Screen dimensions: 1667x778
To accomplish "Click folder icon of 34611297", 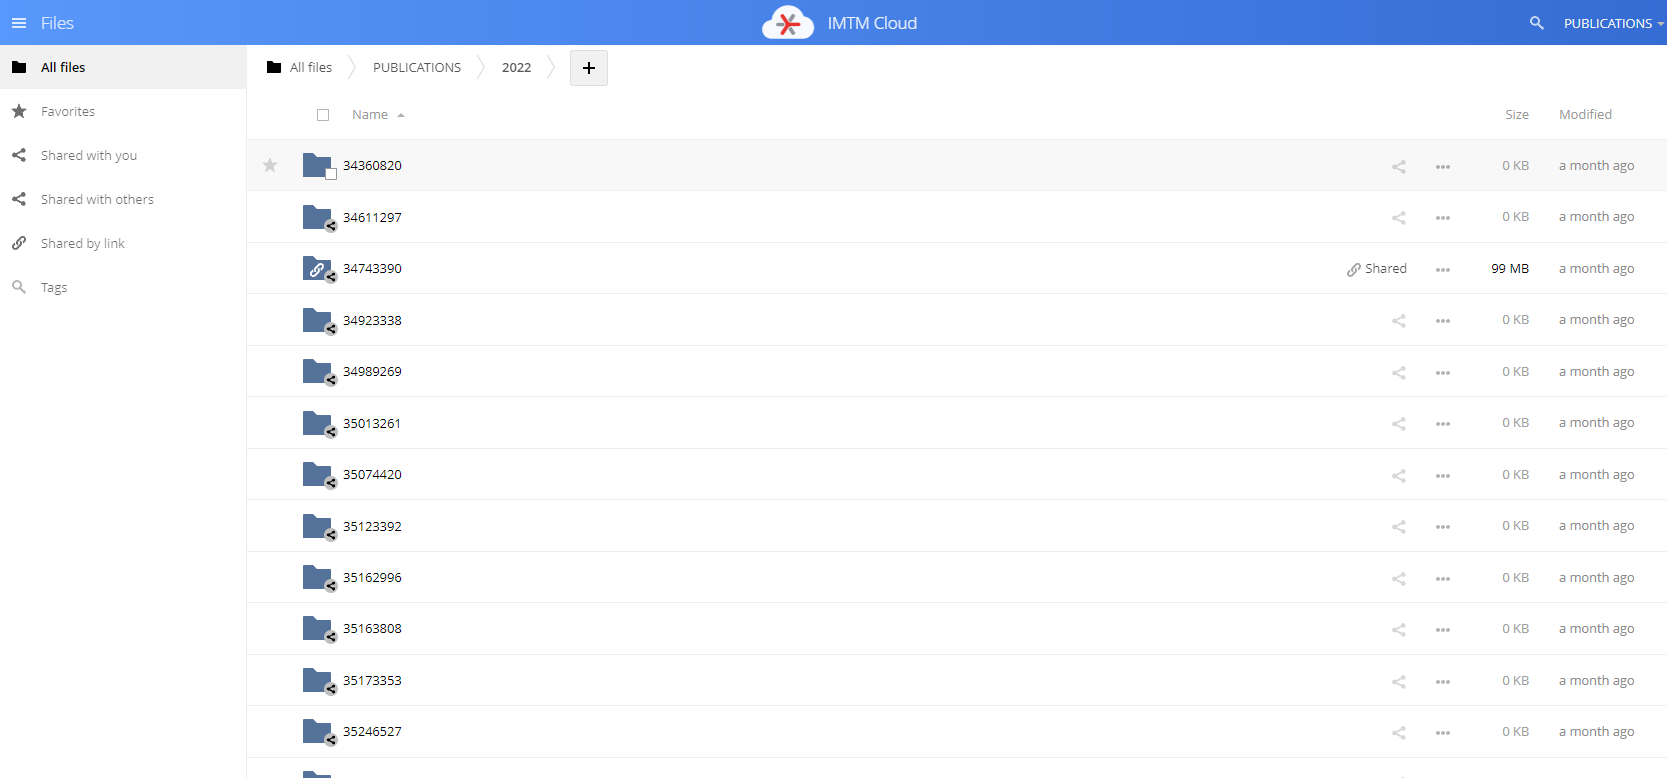I will tap(317, 217).
